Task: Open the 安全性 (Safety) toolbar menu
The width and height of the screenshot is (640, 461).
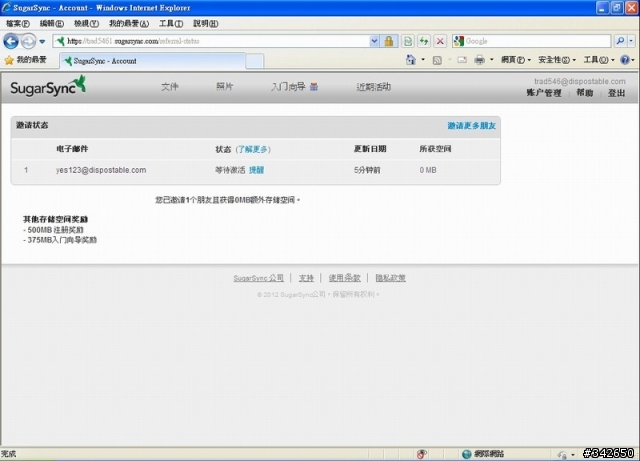Action: click(557, 60)
